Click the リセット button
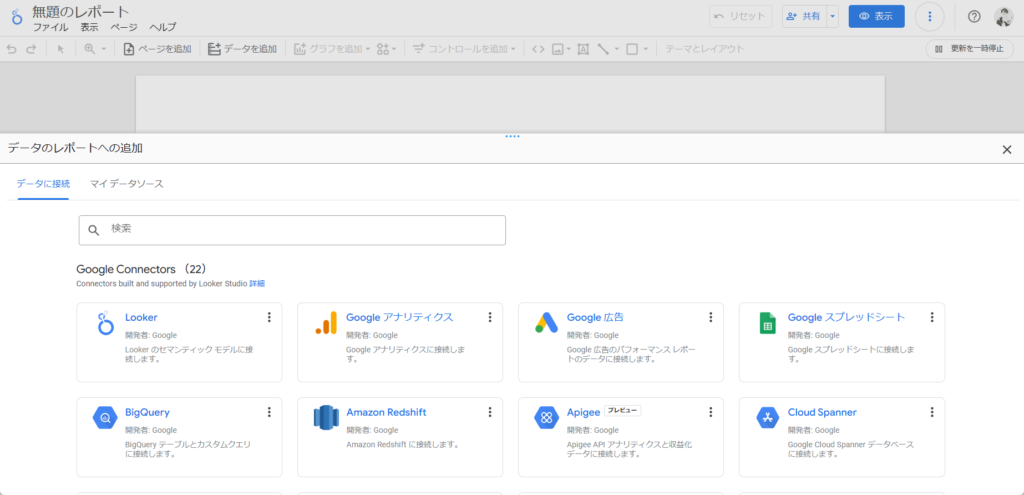The width and height of the screenshot is (1024, 495). 741,17
